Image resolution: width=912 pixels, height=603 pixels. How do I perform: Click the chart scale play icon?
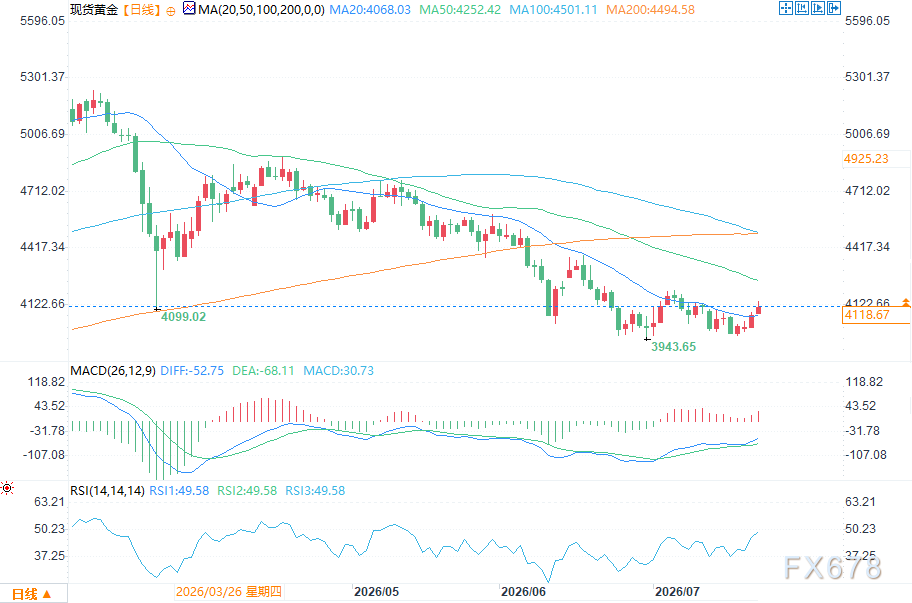point(818,8)
